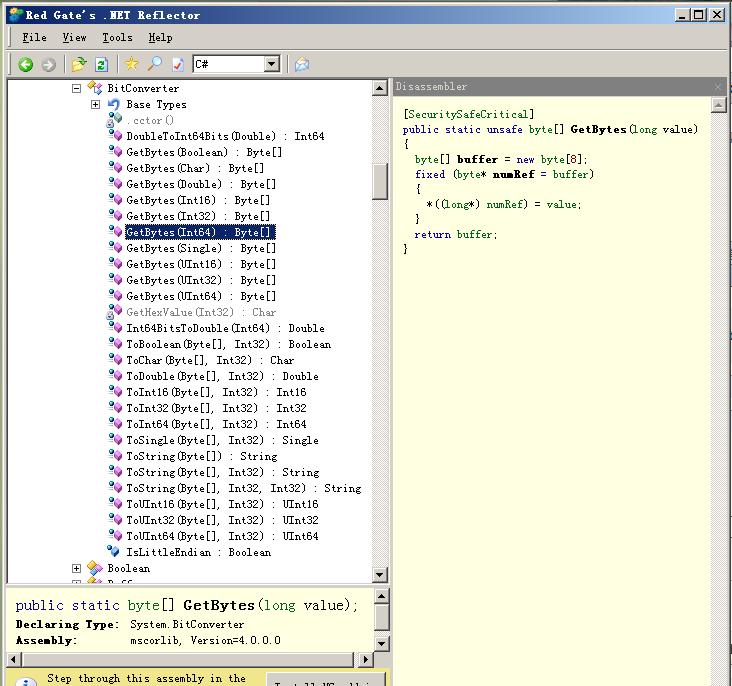Click horizontal scrollbar left arrow

(x=14, y=659)
